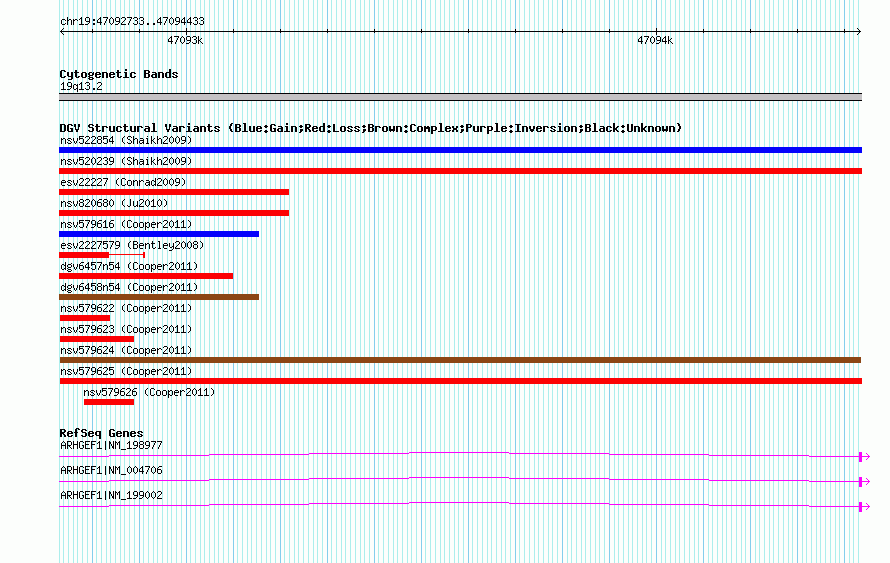Viewport: 890px width, 563px height.
Task: Click the dgv6458n54 (Cooper2011) label
Action: click(129, 287)
